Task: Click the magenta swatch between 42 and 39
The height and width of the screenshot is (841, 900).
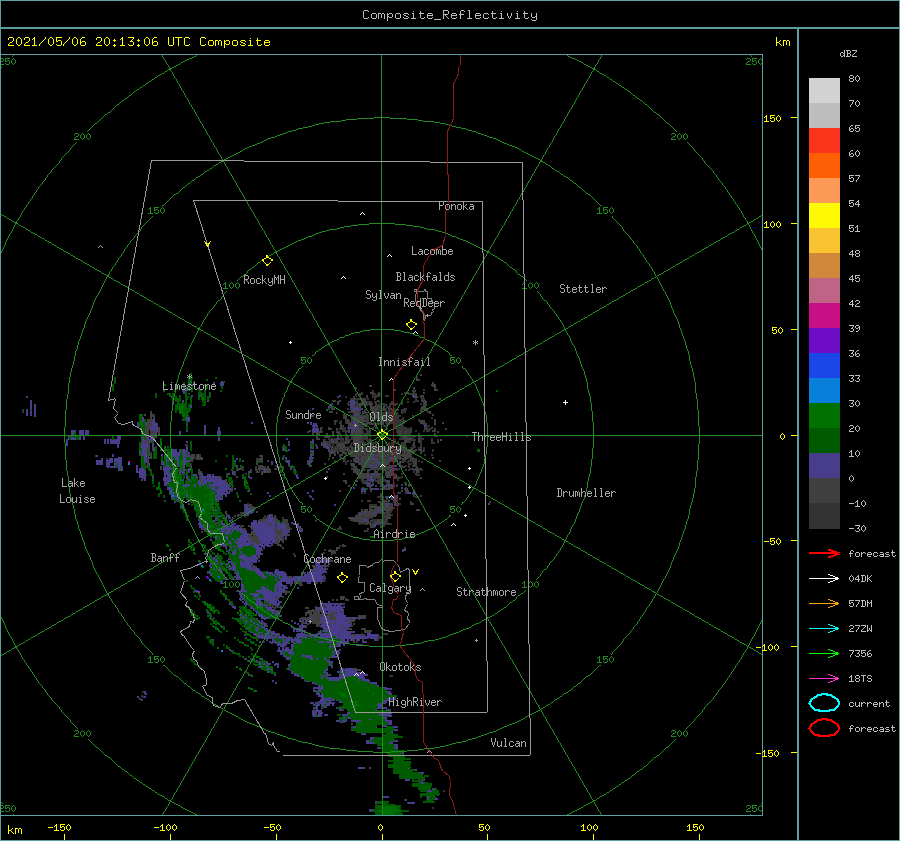Action: click(824, 315)
